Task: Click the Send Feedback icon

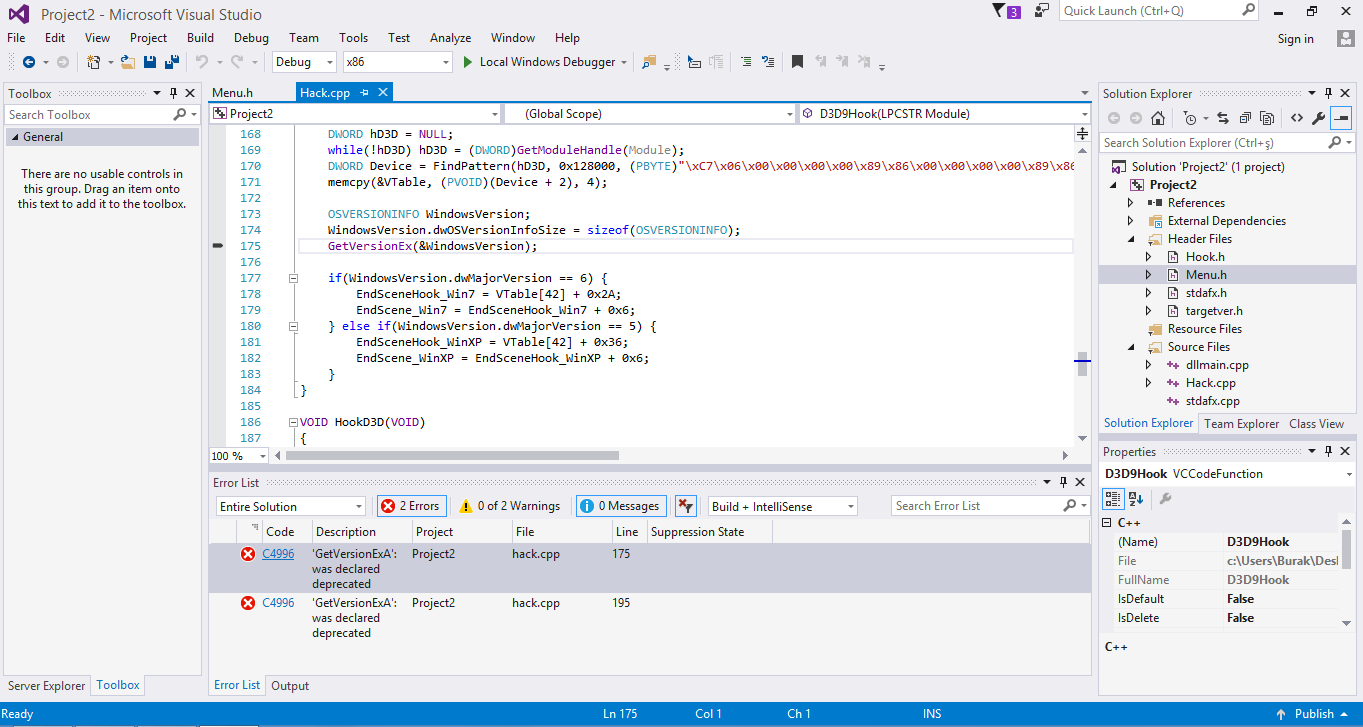Action: pos(1042,11)
